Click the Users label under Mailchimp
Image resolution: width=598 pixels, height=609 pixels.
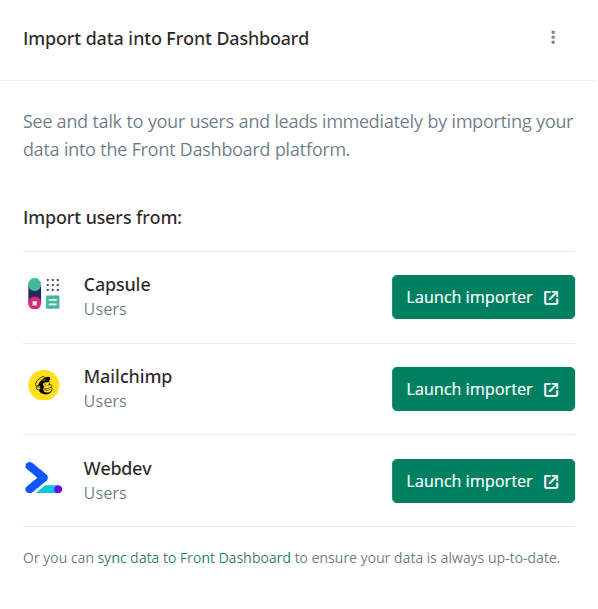(x=105, y=401)
